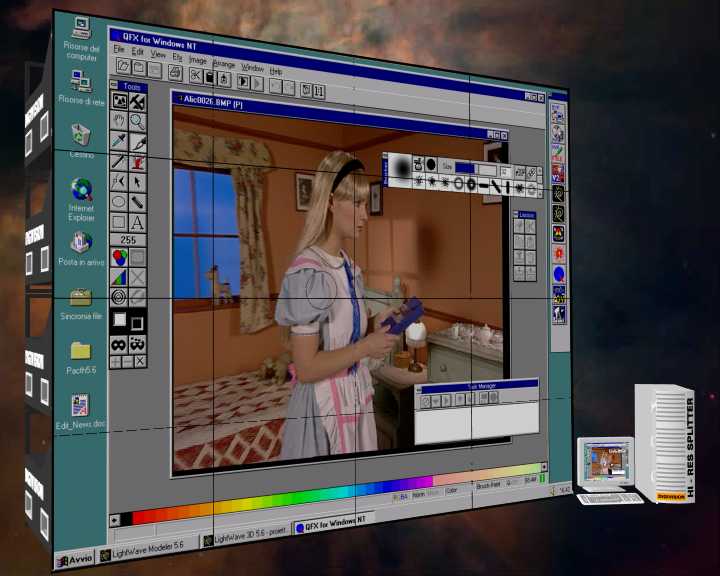Open the Edit_News.doc desktop file
The height and width of the screenshot is (576, 720).
(x=80, y=412)
